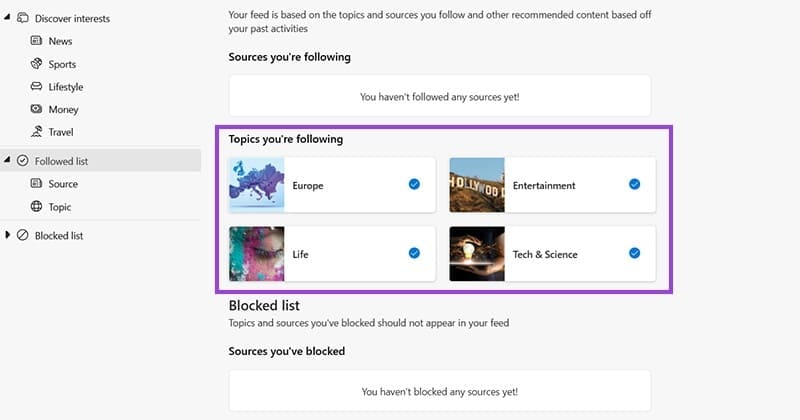Viewport: 800px width, 420px height.
Task: Collapse the Discover interests tree arrow
Action: [x=8, y=18]
